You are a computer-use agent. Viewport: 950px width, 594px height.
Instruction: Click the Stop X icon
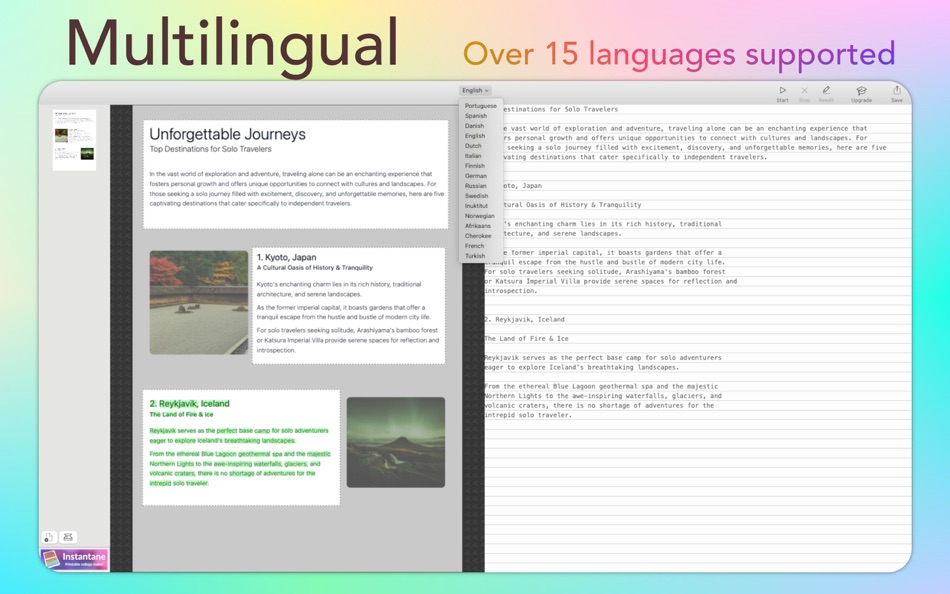point(804,90)
